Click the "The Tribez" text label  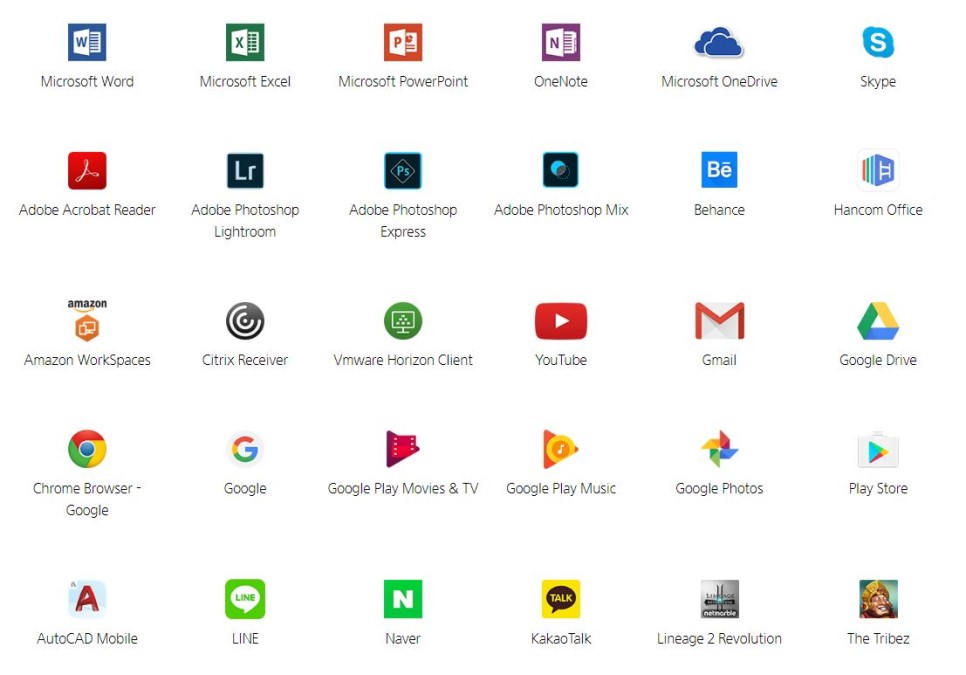click(878, 639)
